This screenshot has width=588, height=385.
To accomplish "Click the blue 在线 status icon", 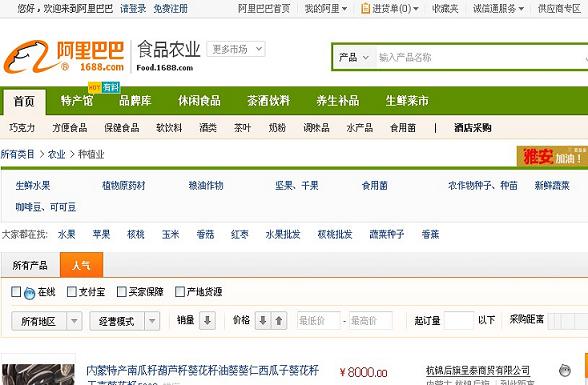I will pyautogui.click(x=29, y=293).
